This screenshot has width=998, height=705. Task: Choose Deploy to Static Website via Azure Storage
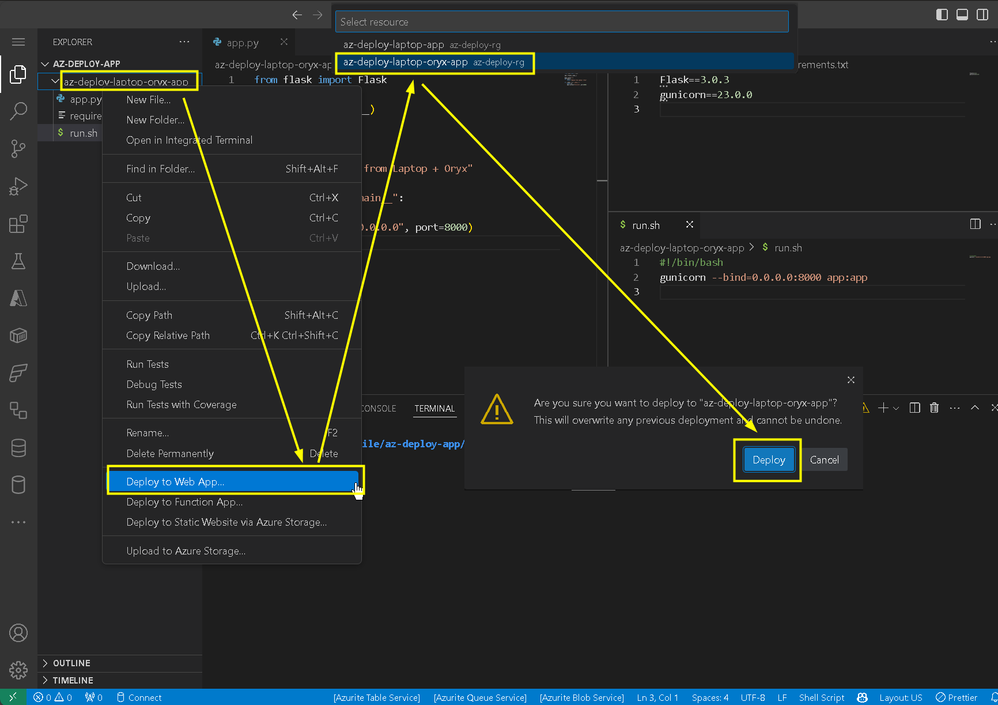233,522
